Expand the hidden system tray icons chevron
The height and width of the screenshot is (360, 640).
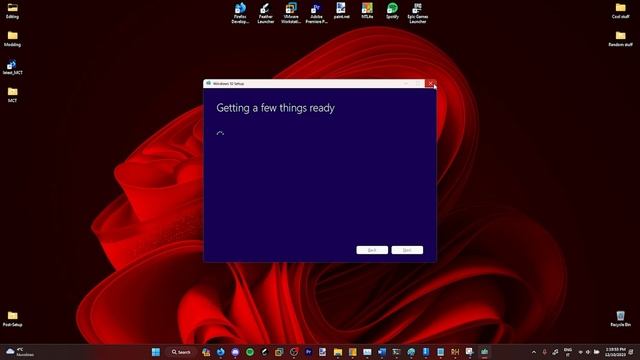coord(534,352)
